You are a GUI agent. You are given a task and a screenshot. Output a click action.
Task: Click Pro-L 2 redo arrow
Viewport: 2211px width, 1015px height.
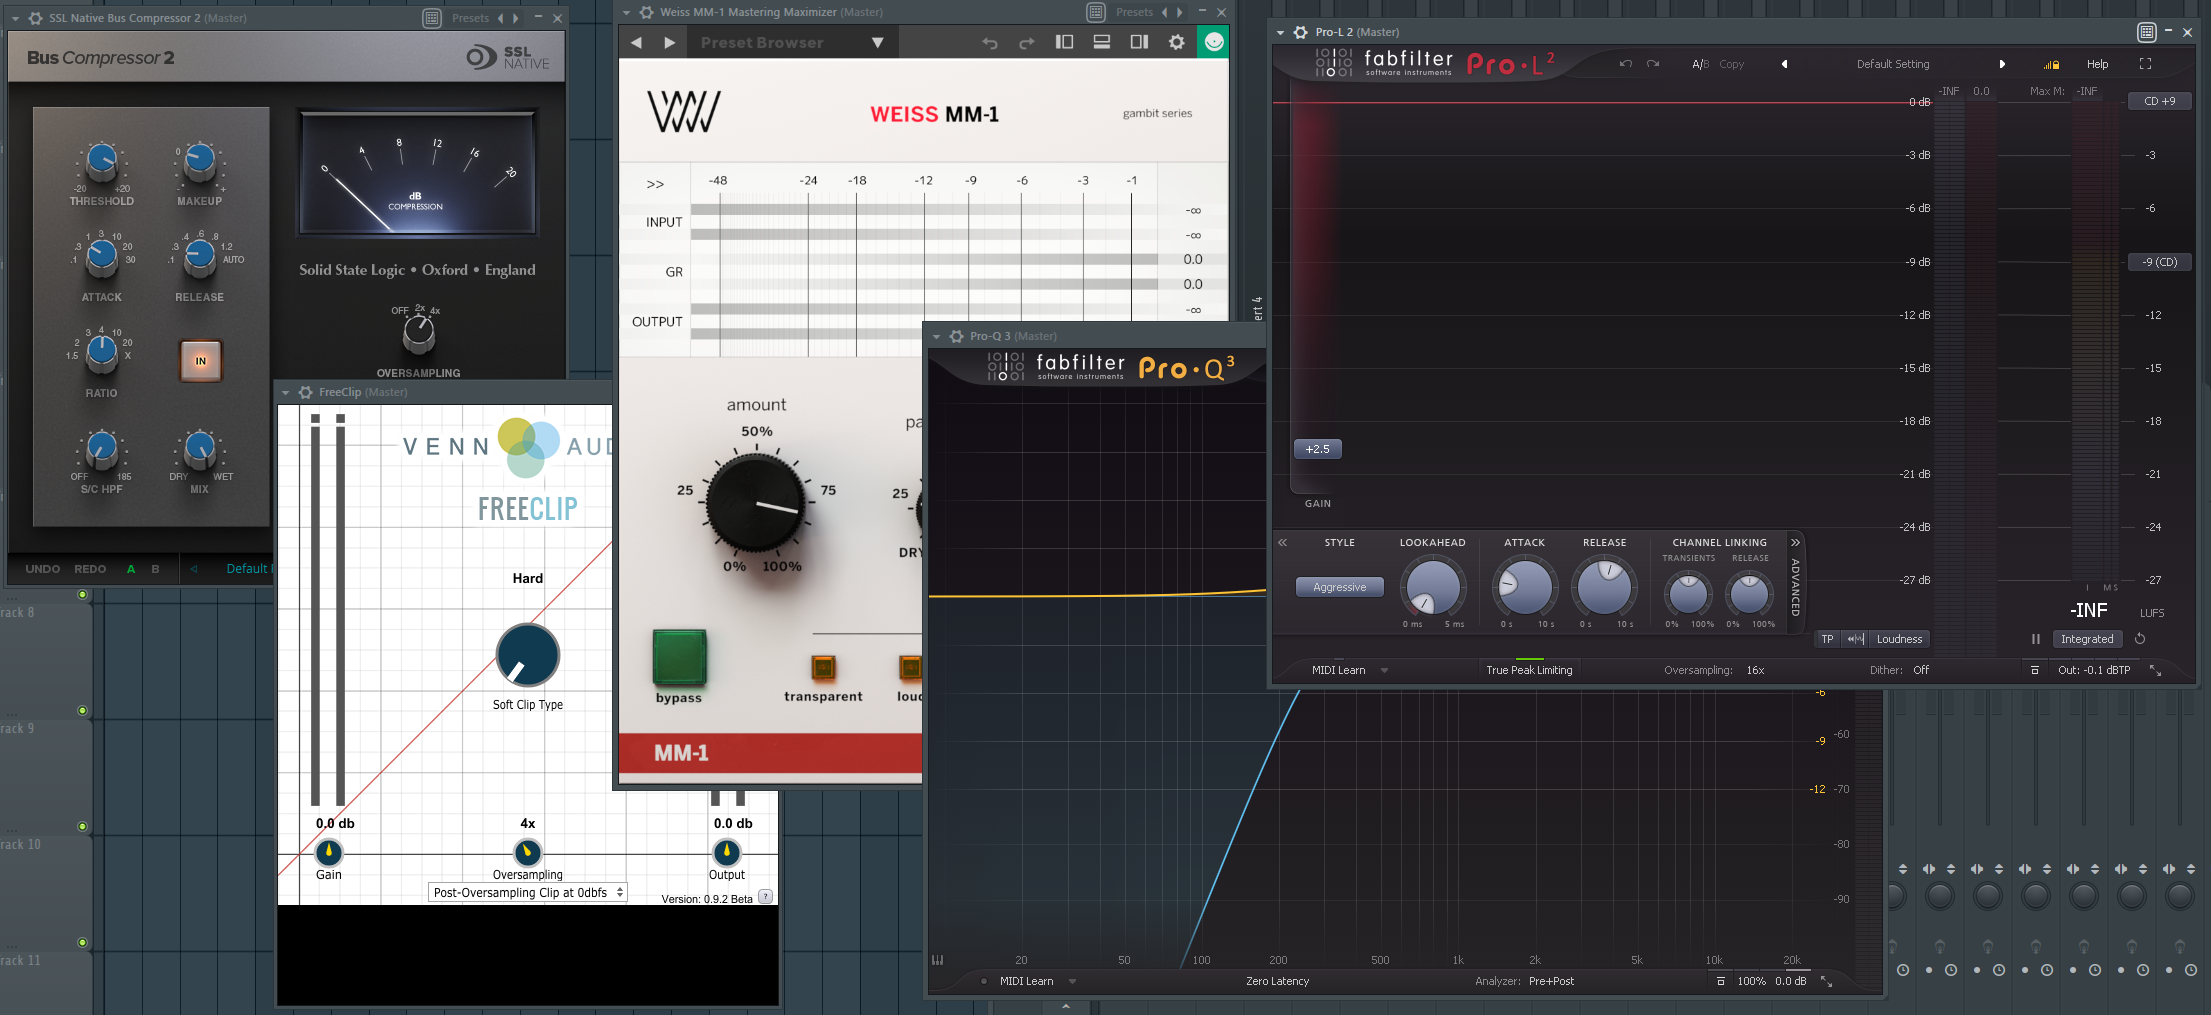[1653, 64]
